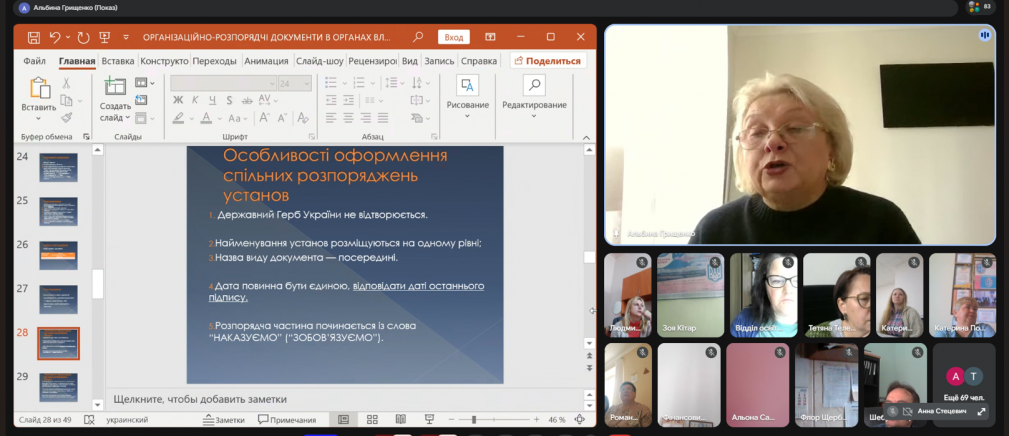Screen dimensions: 1009x436
Task: Click the Paste (Вставить) clipboard icon
Action: 39,92
